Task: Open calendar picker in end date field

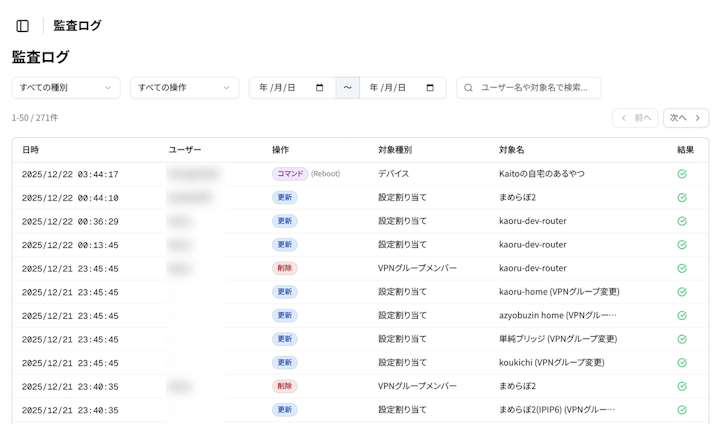Action: 430,88
